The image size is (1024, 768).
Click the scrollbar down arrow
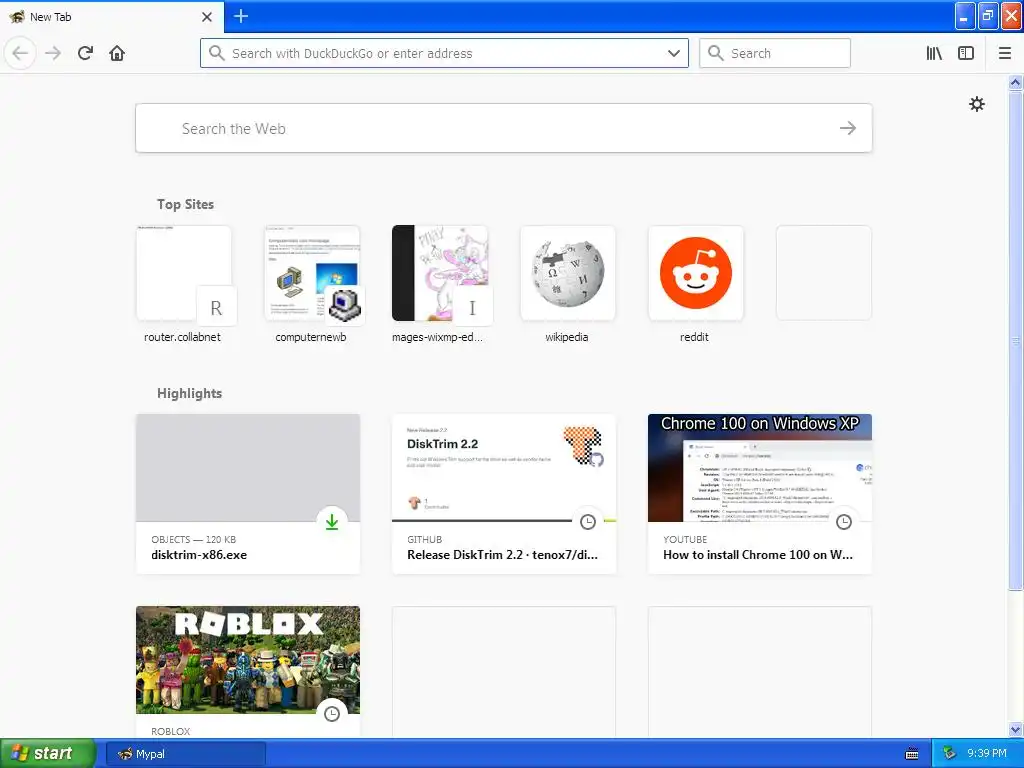1015,730
